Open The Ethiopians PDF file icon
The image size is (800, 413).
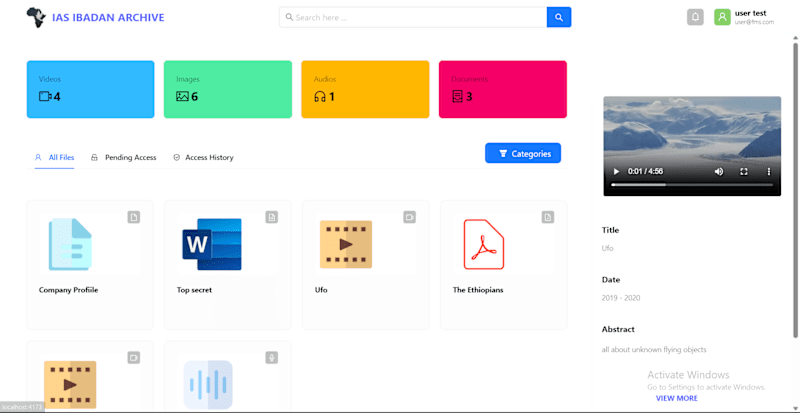(484, 244)
